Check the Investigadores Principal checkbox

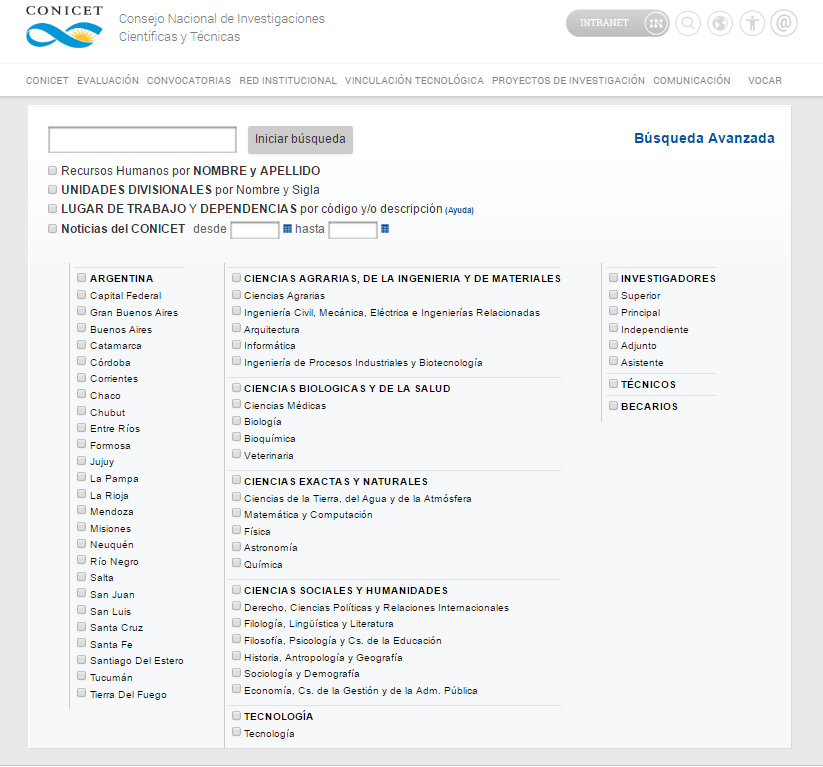[613, 312]
